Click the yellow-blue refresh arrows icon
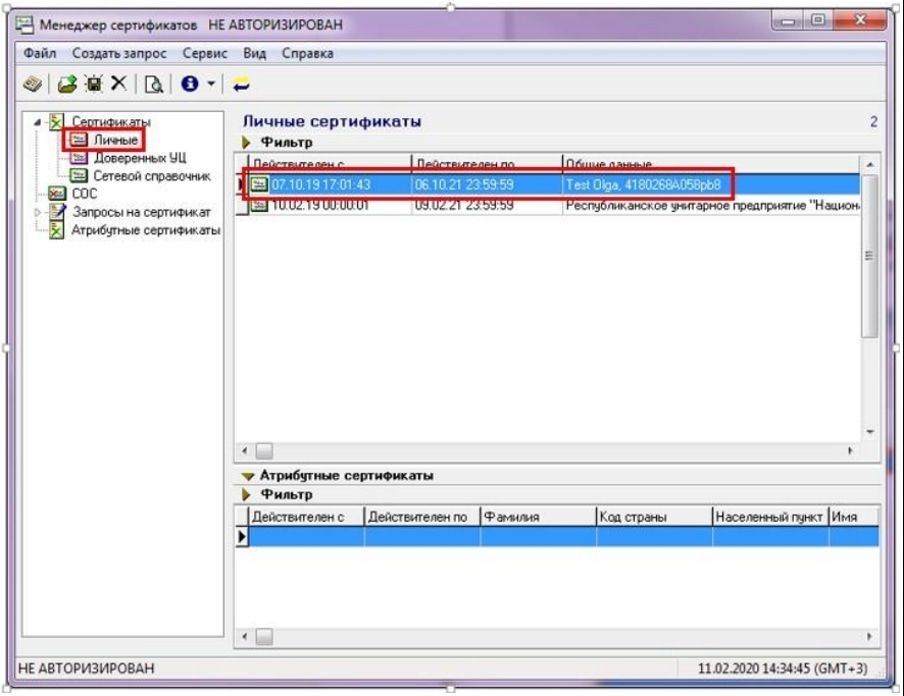Viewport: 904px width, 696px height. 241,85
